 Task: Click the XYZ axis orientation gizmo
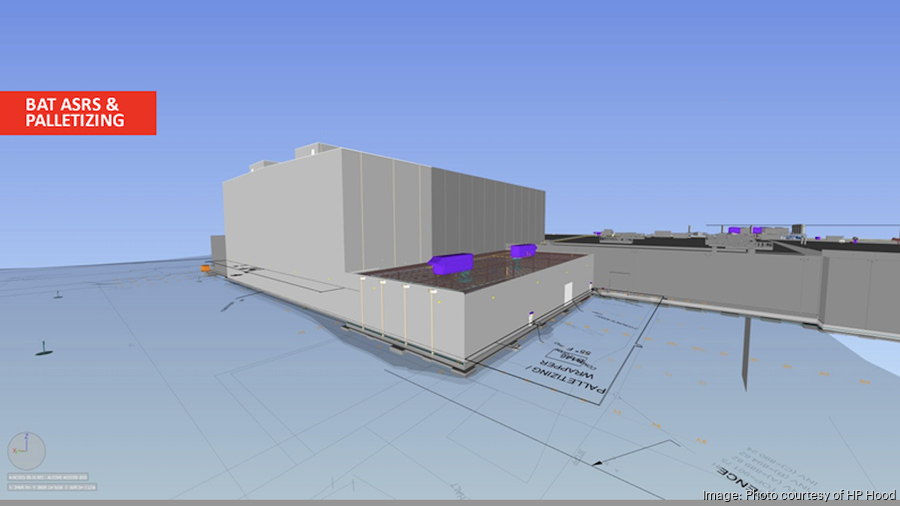click(x=26, y=450)
